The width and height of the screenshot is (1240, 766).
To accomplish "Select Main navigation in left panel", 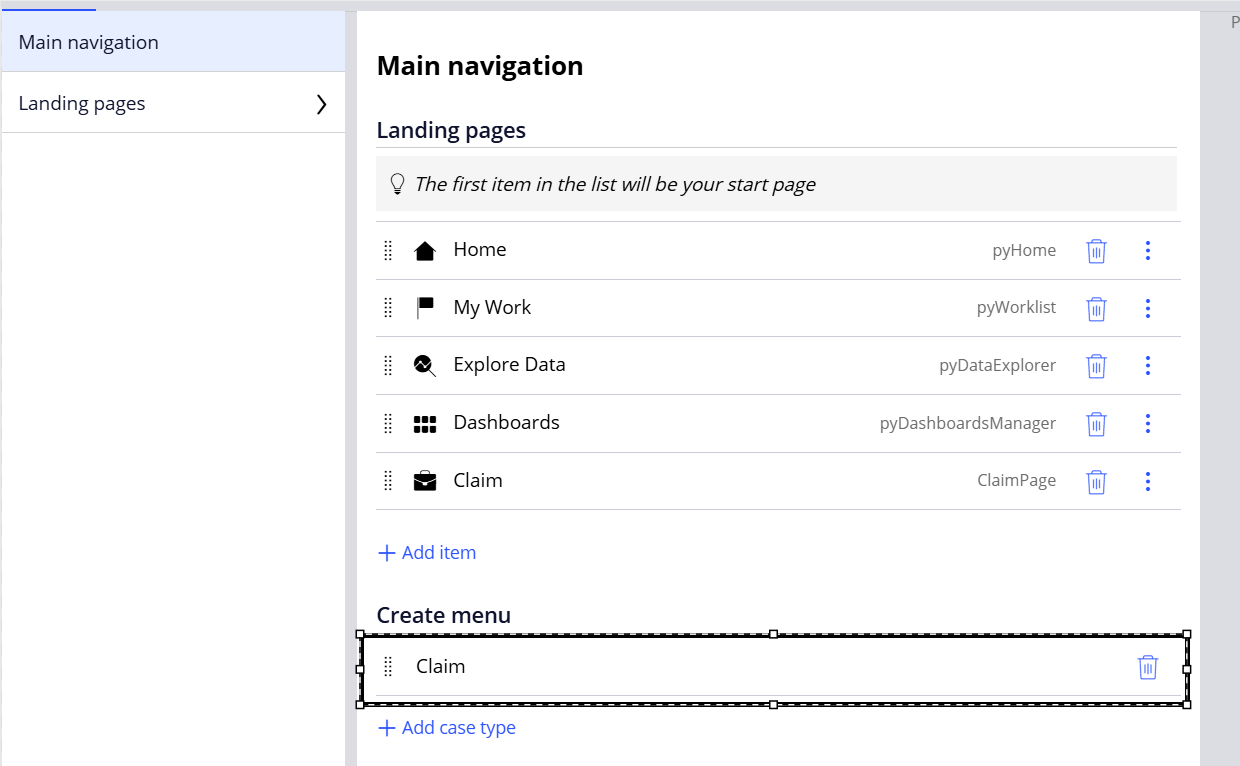I will pos(88,43).
